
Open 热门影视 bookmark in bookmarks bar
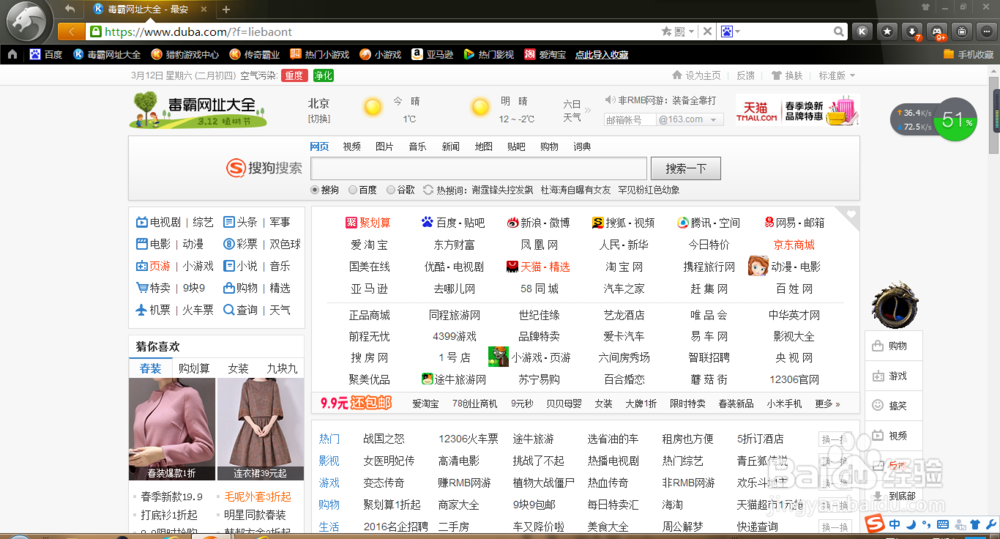point(489,54)
